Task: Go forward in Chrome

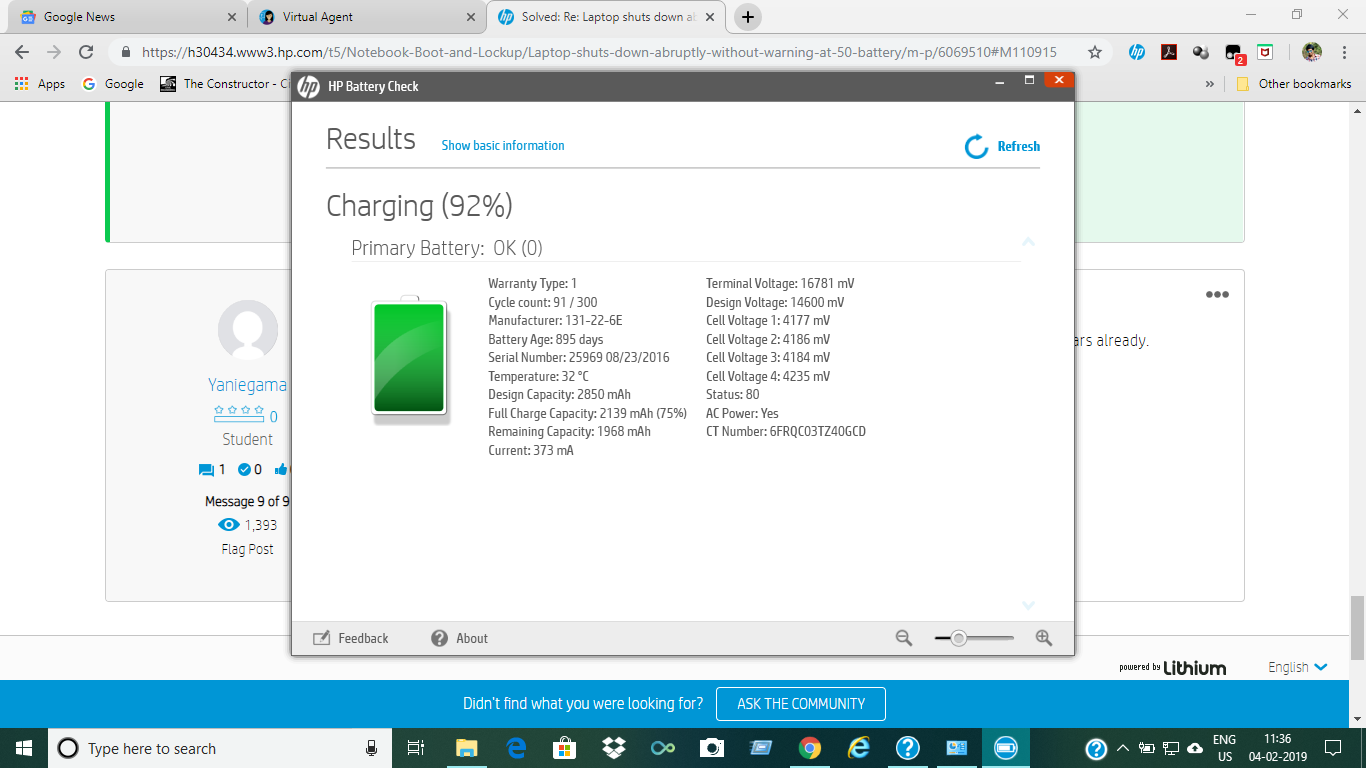Action: pyautogui.click(x=54, y=52)
